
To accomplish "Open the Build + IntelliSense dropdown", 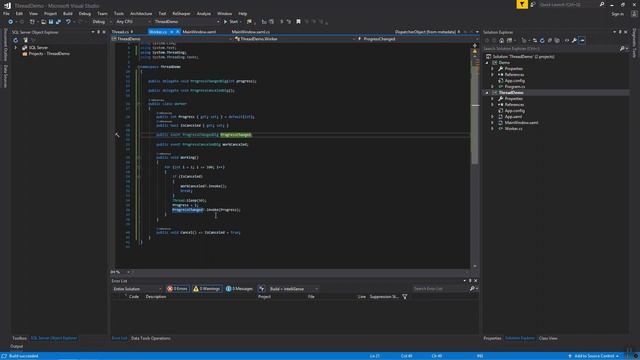I will point(293,289).
